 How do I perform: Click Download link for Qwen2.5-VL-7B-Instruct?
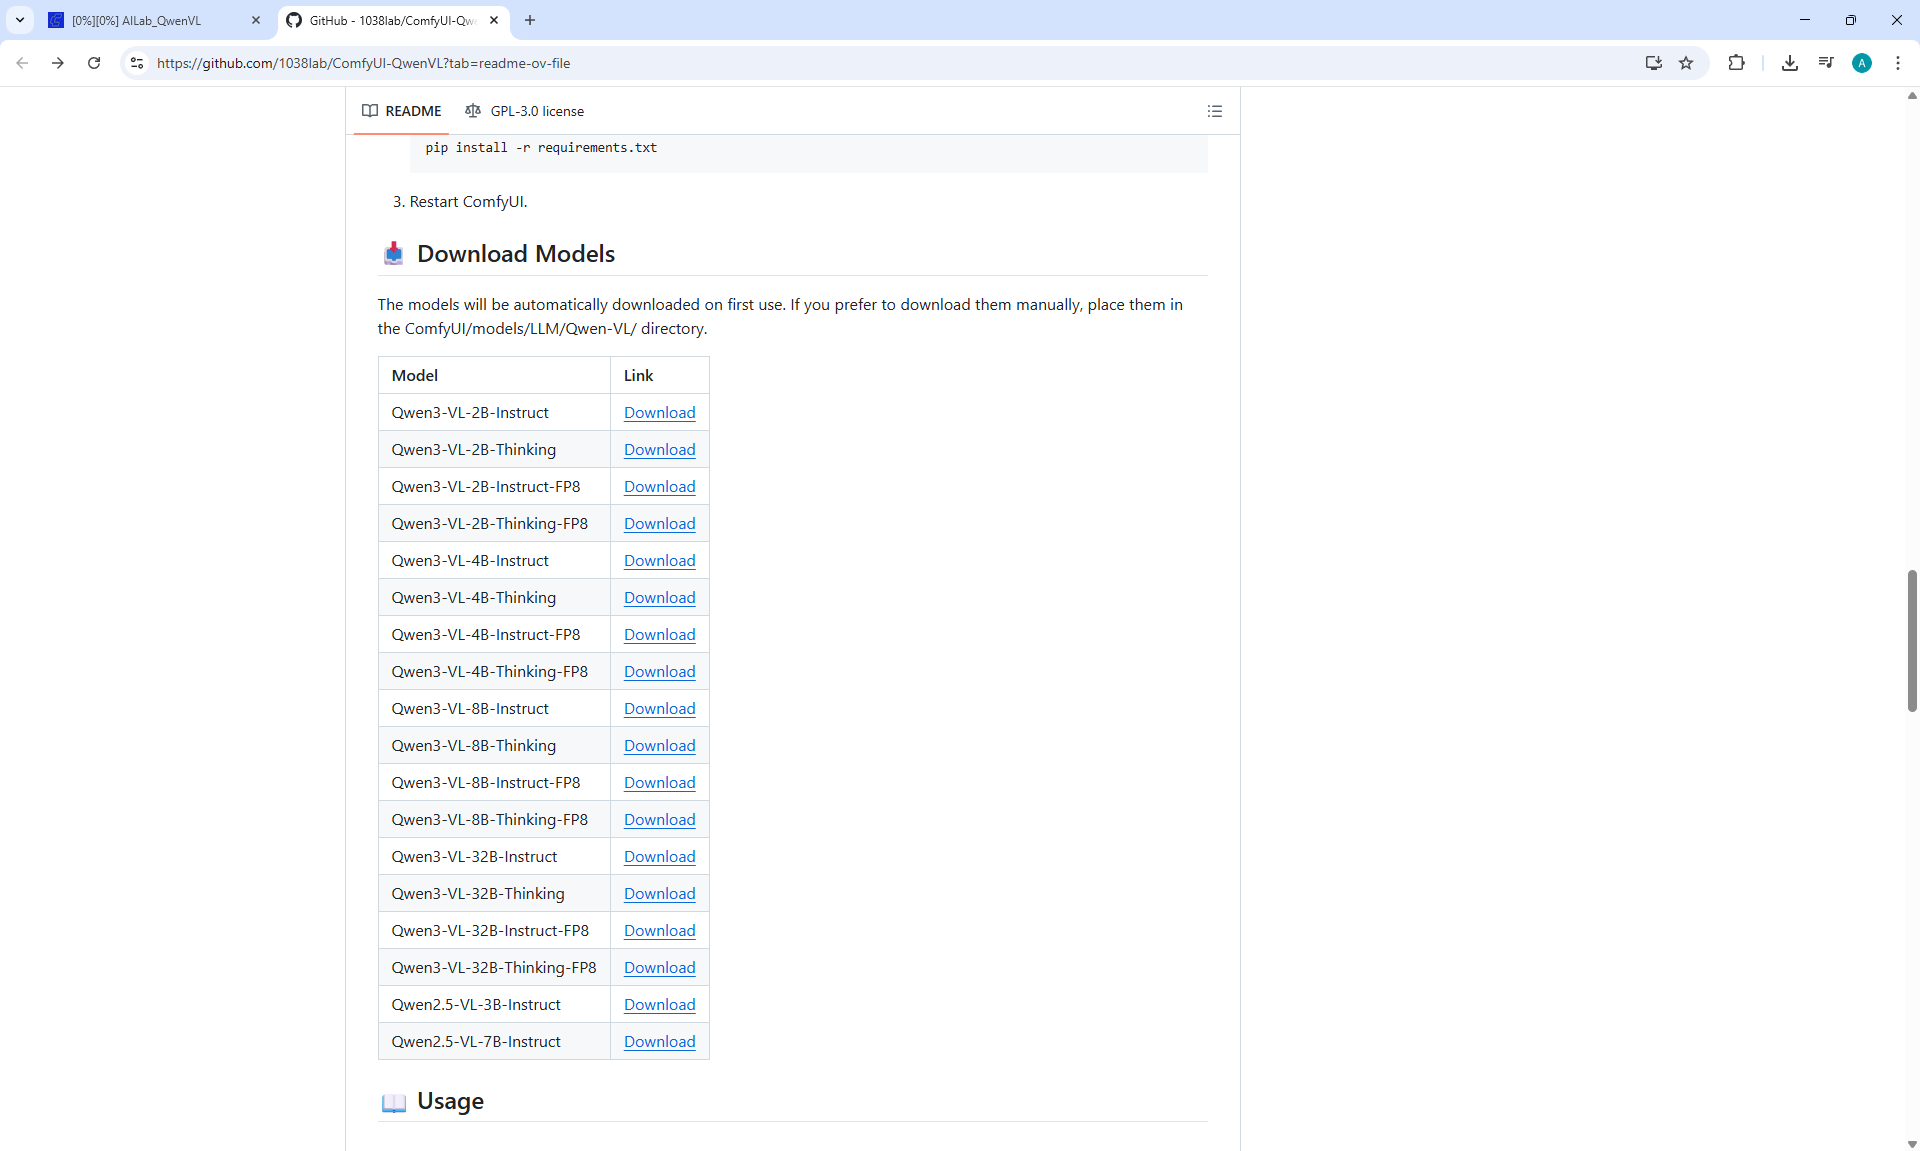click(x=659, y=1042)
